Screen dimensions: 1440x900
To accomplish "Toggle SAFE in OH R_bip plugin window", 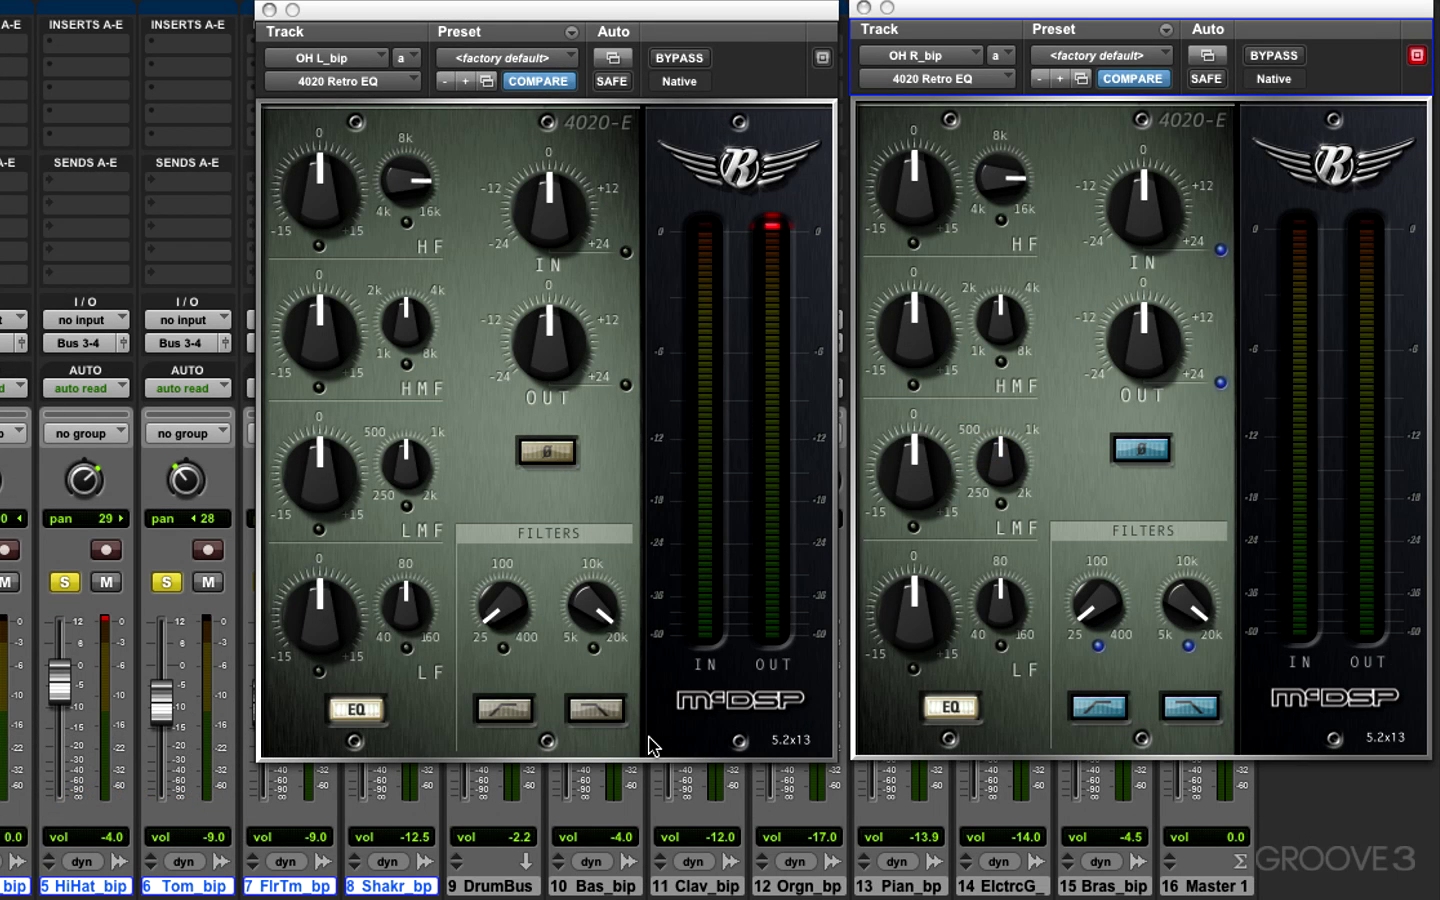I will tap(1206, 79).
